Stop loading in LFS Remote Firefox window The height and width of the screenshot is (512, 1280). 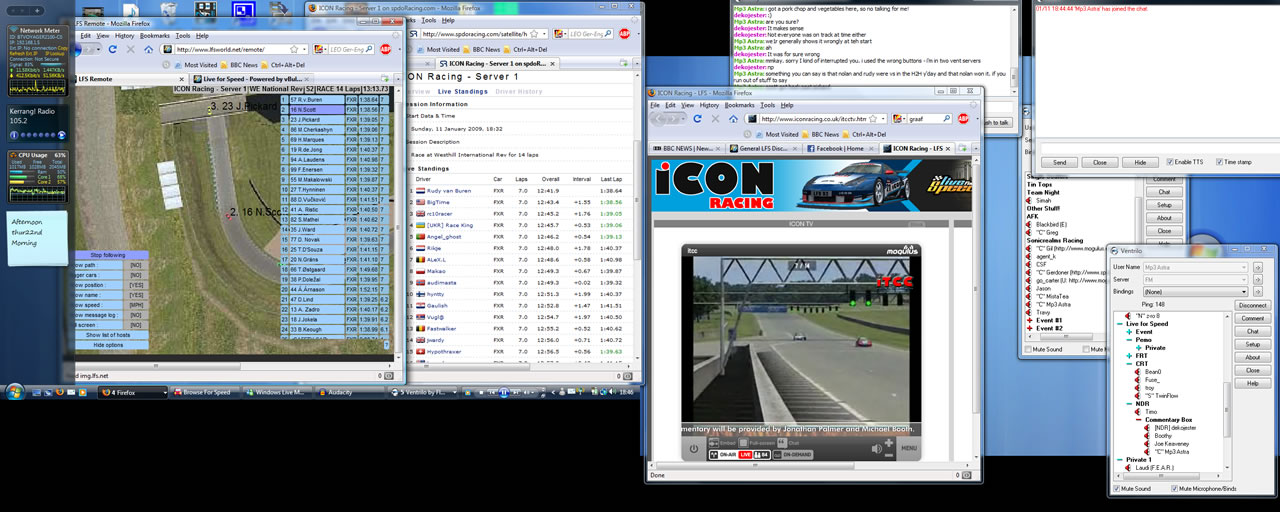tap(131, 48)
